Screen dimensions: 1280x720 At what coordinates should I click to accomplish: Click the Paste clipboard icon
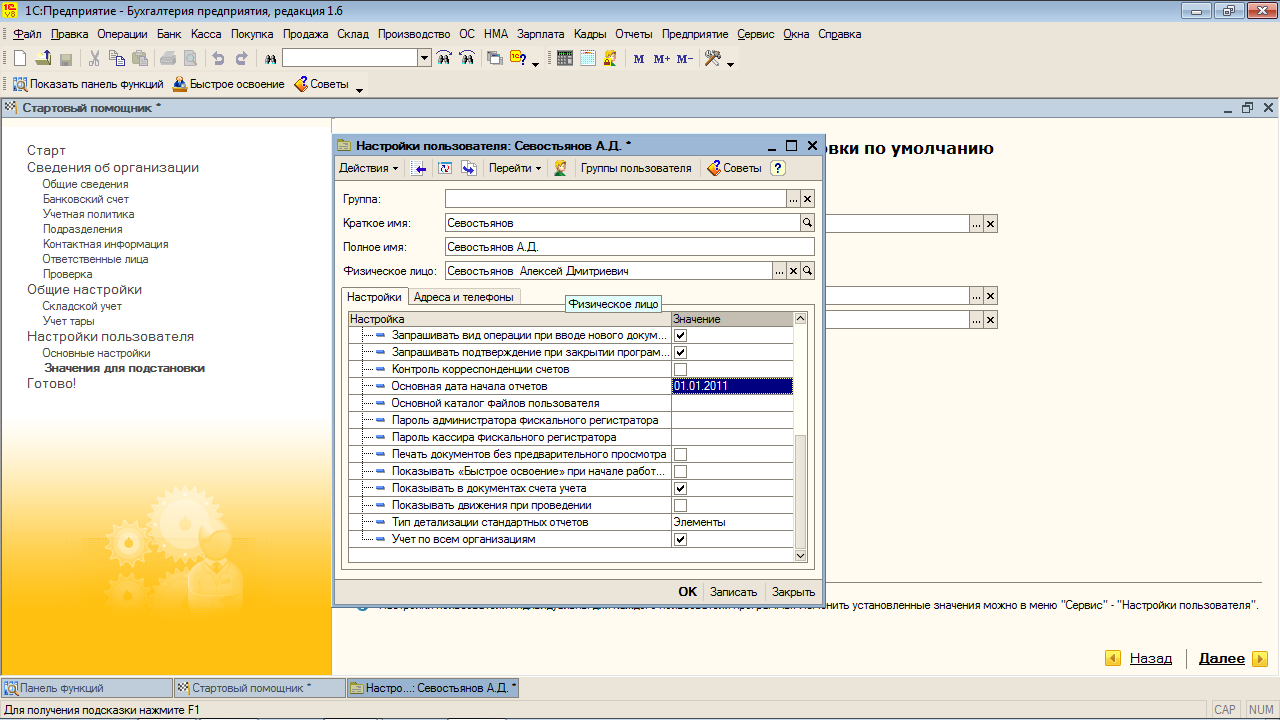click(140, 59)
